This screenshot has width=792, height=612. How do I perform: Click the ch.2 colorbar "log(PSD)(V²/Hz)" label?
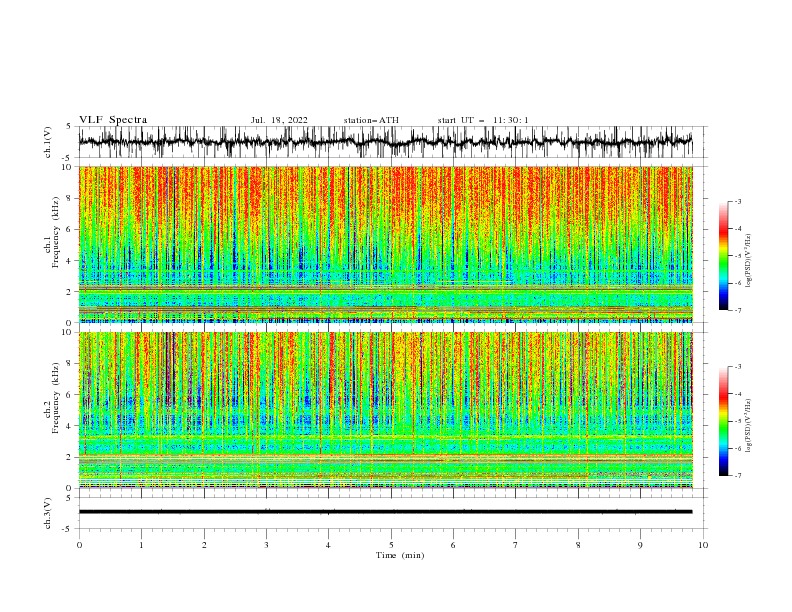point(748,425)
